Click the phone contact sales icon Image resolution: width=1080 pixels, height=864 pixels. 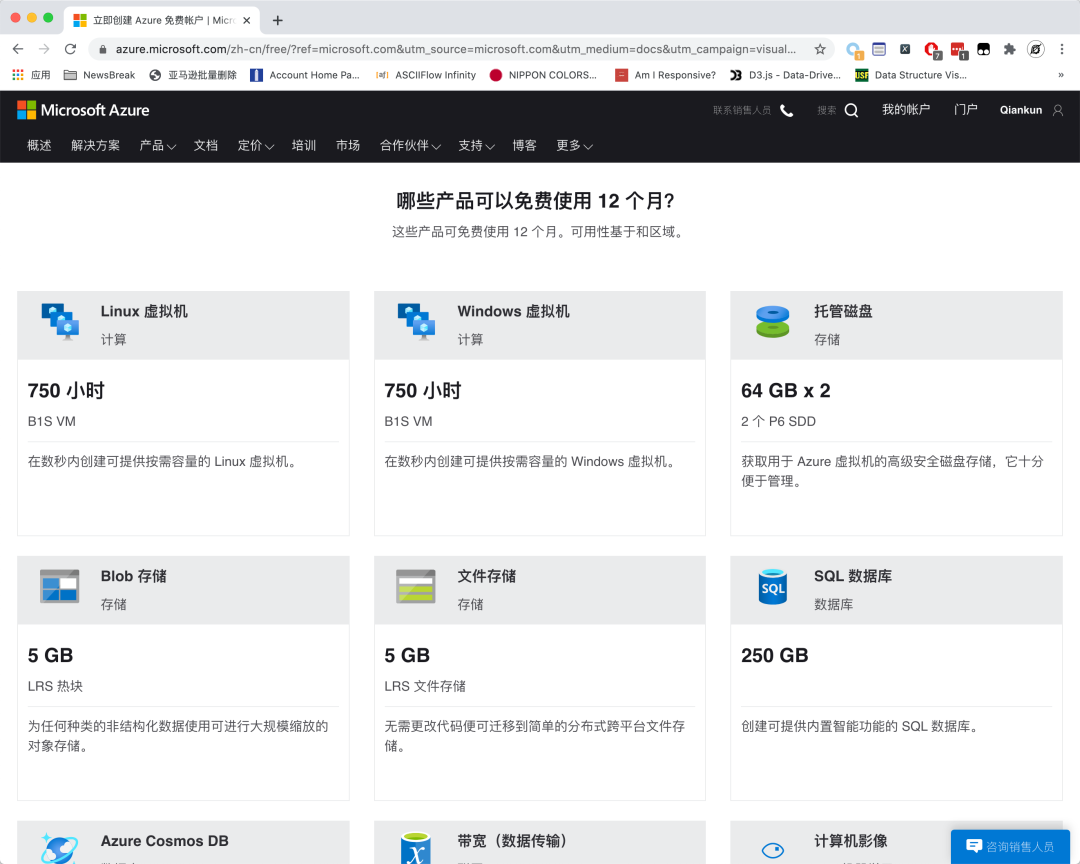click(x=787, y=110)
